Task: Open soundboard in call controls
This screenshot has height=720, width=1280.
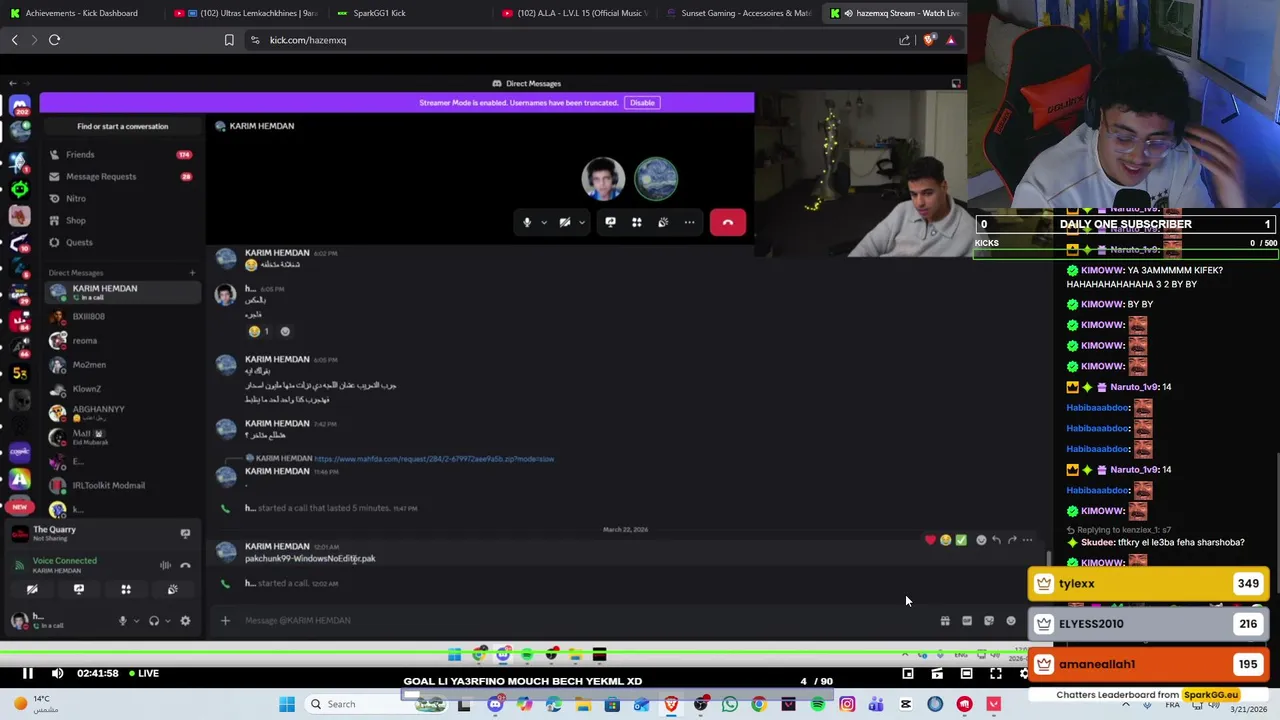Action: pyautogui.click(x=663, y=222)
